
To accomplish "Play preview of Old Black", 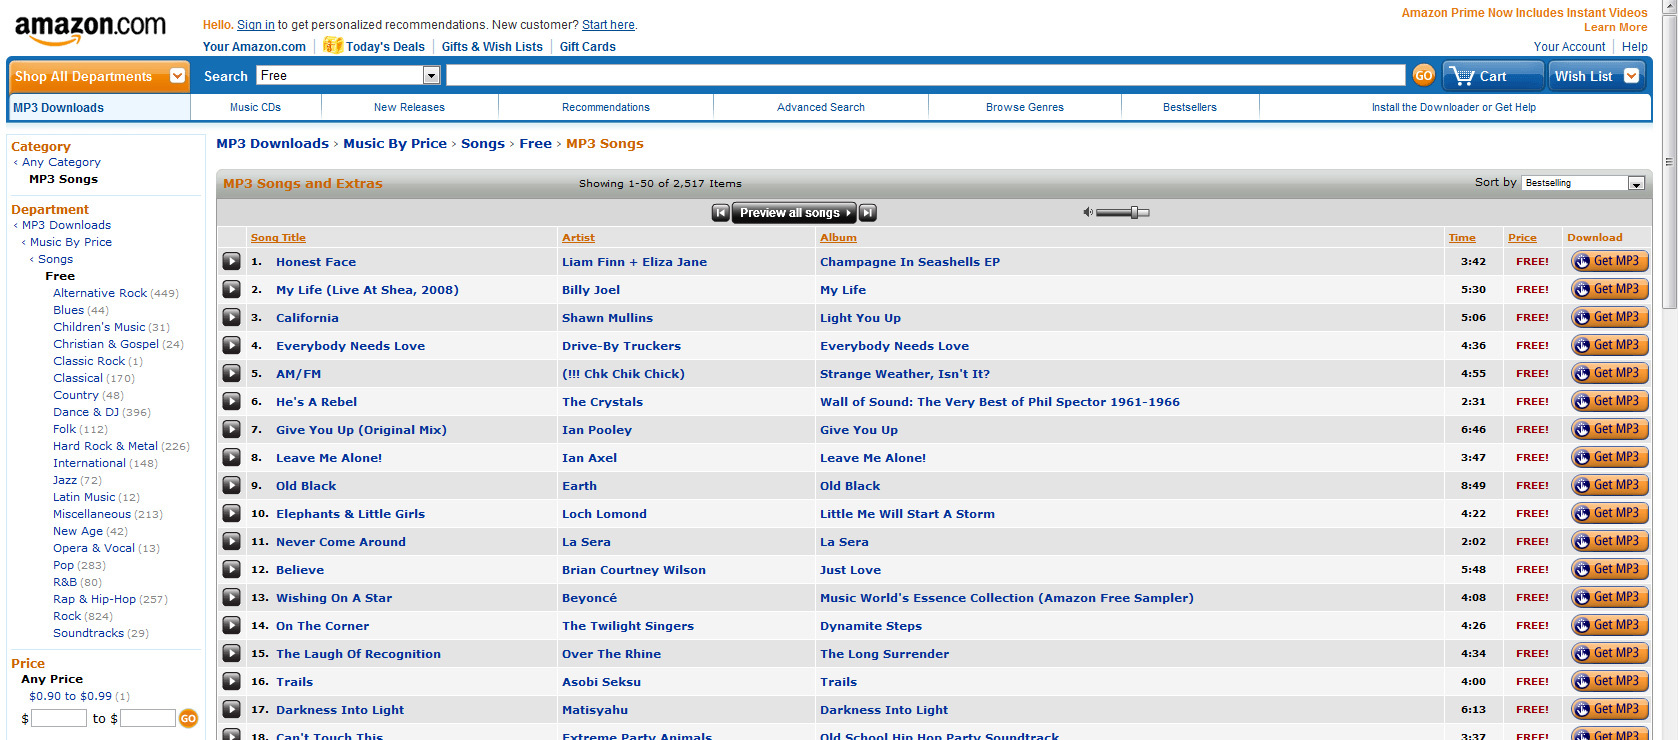I will [x=231, y=485].
